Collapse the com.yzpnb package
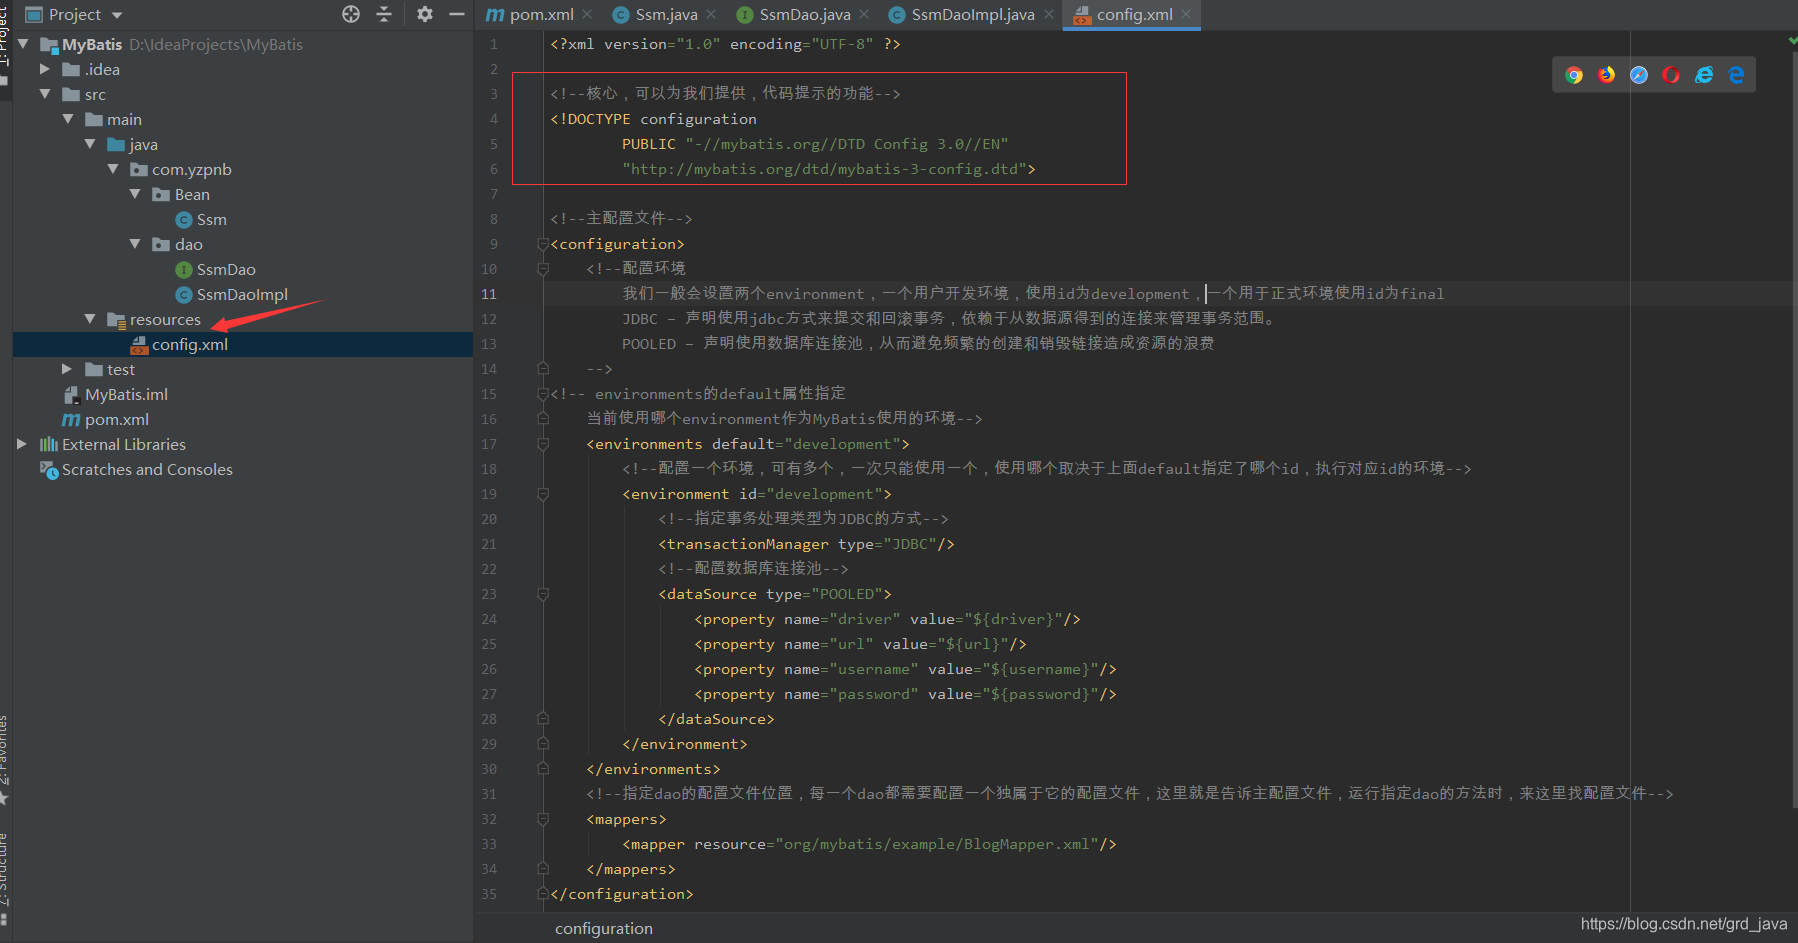Image resolution: width=1798 pixels, height=943 pixels. tap(113, 169)
